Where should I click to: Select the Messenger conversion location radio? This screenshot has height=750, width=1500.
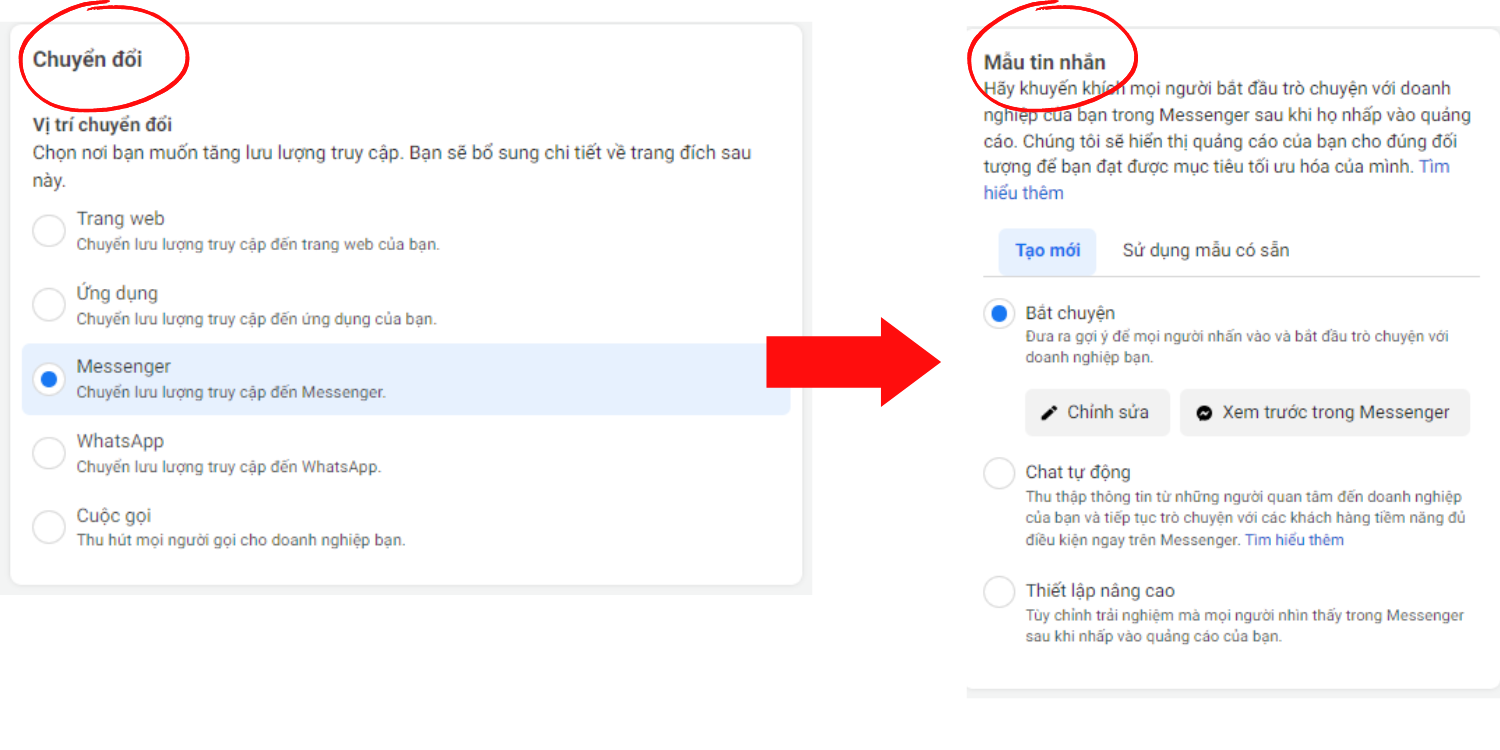(49, 379)
